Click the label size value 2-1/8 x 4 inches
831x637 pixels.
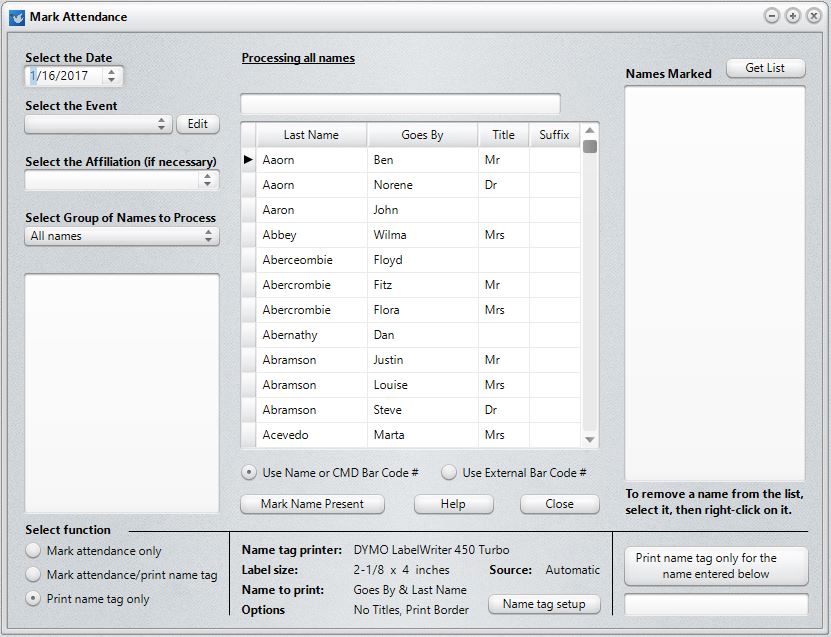point(401,570)
